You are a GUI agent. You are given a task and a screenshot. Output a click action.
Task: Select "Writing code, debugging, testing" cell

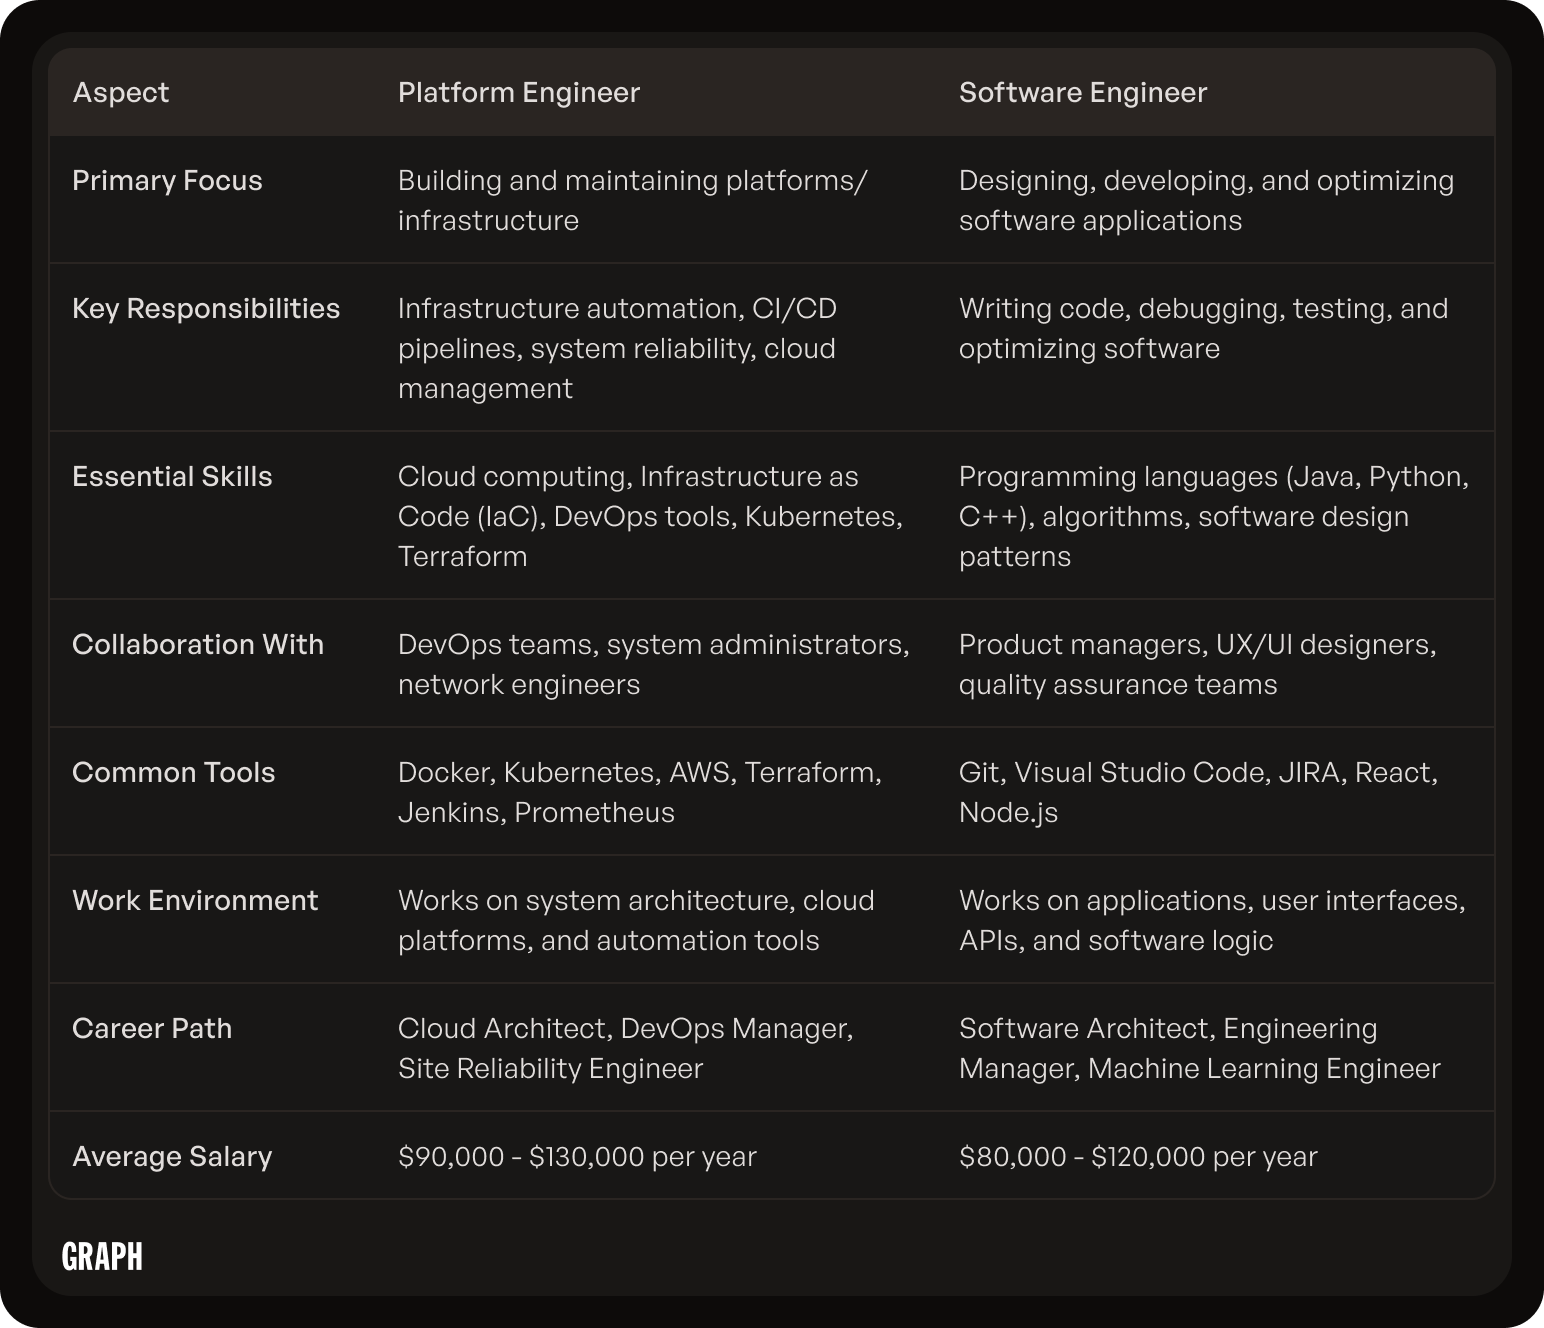[1204, 328]
